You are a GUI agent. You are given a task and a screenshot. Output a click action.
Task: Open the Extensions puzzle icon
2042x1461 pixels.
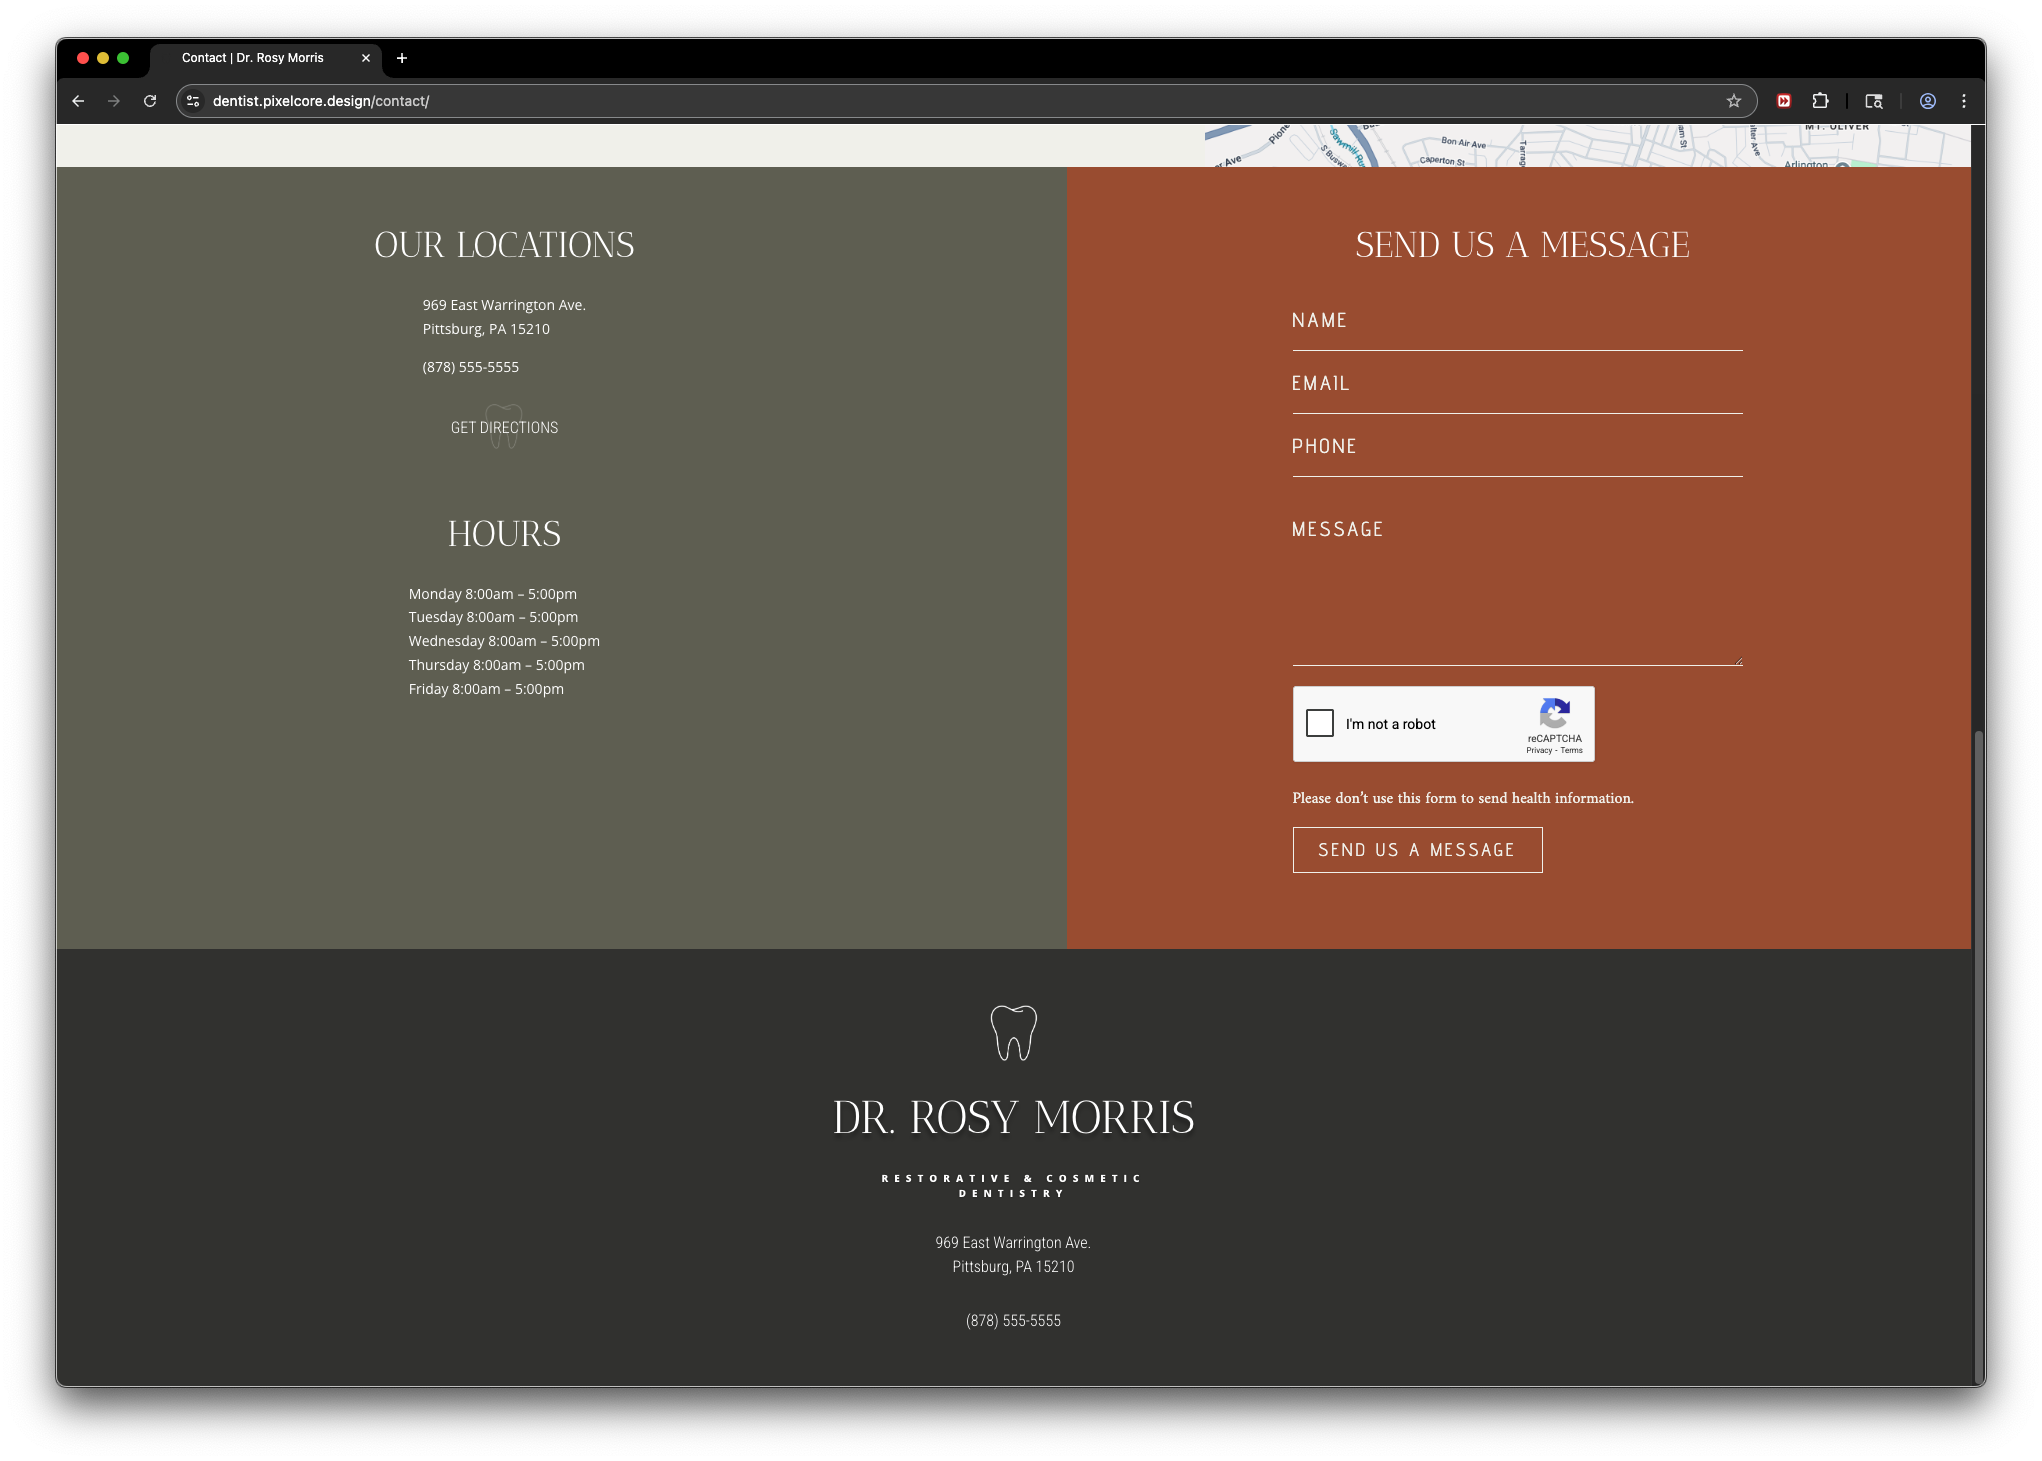pos(1820,101)
